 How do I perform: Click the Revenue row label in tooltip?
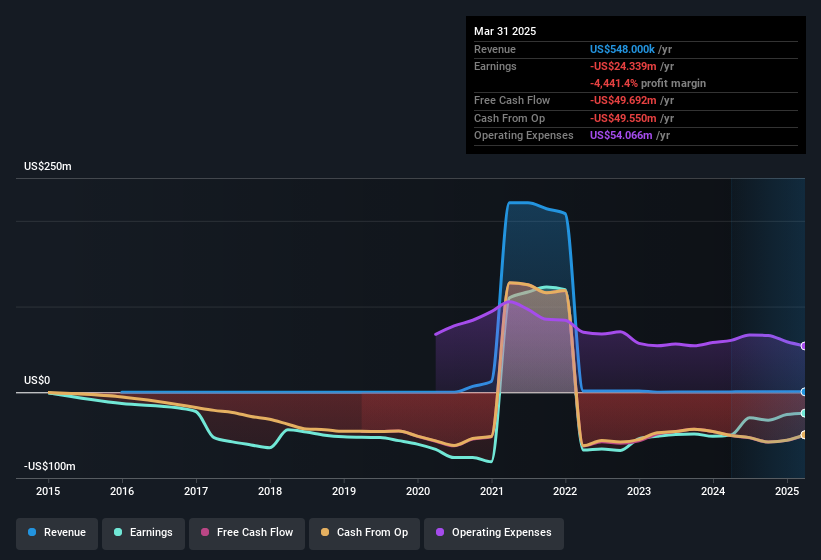pyautogui.click(x=495, y=49)
